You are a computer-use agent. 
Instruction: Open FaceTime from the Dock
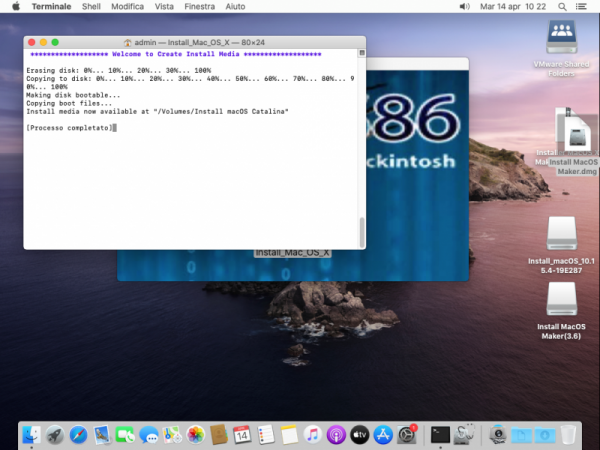(x=125, y=435)
